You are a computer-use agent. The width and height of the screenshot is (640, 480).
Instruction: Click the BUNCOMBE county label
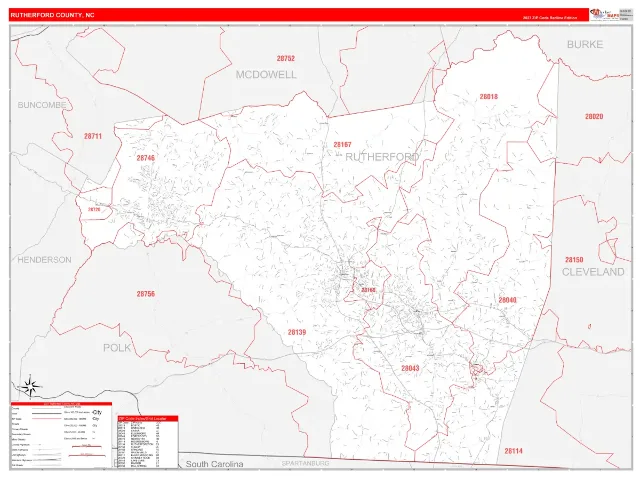coord(42,105)
